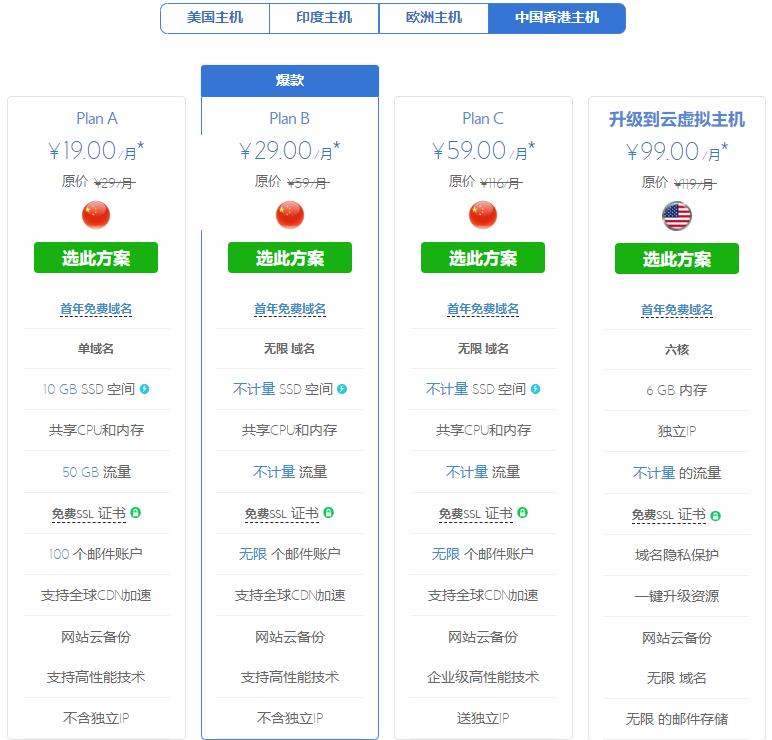Click the US flag on cloud hosting plan
This screenshot has height=740, width=772.
(677, 216)
